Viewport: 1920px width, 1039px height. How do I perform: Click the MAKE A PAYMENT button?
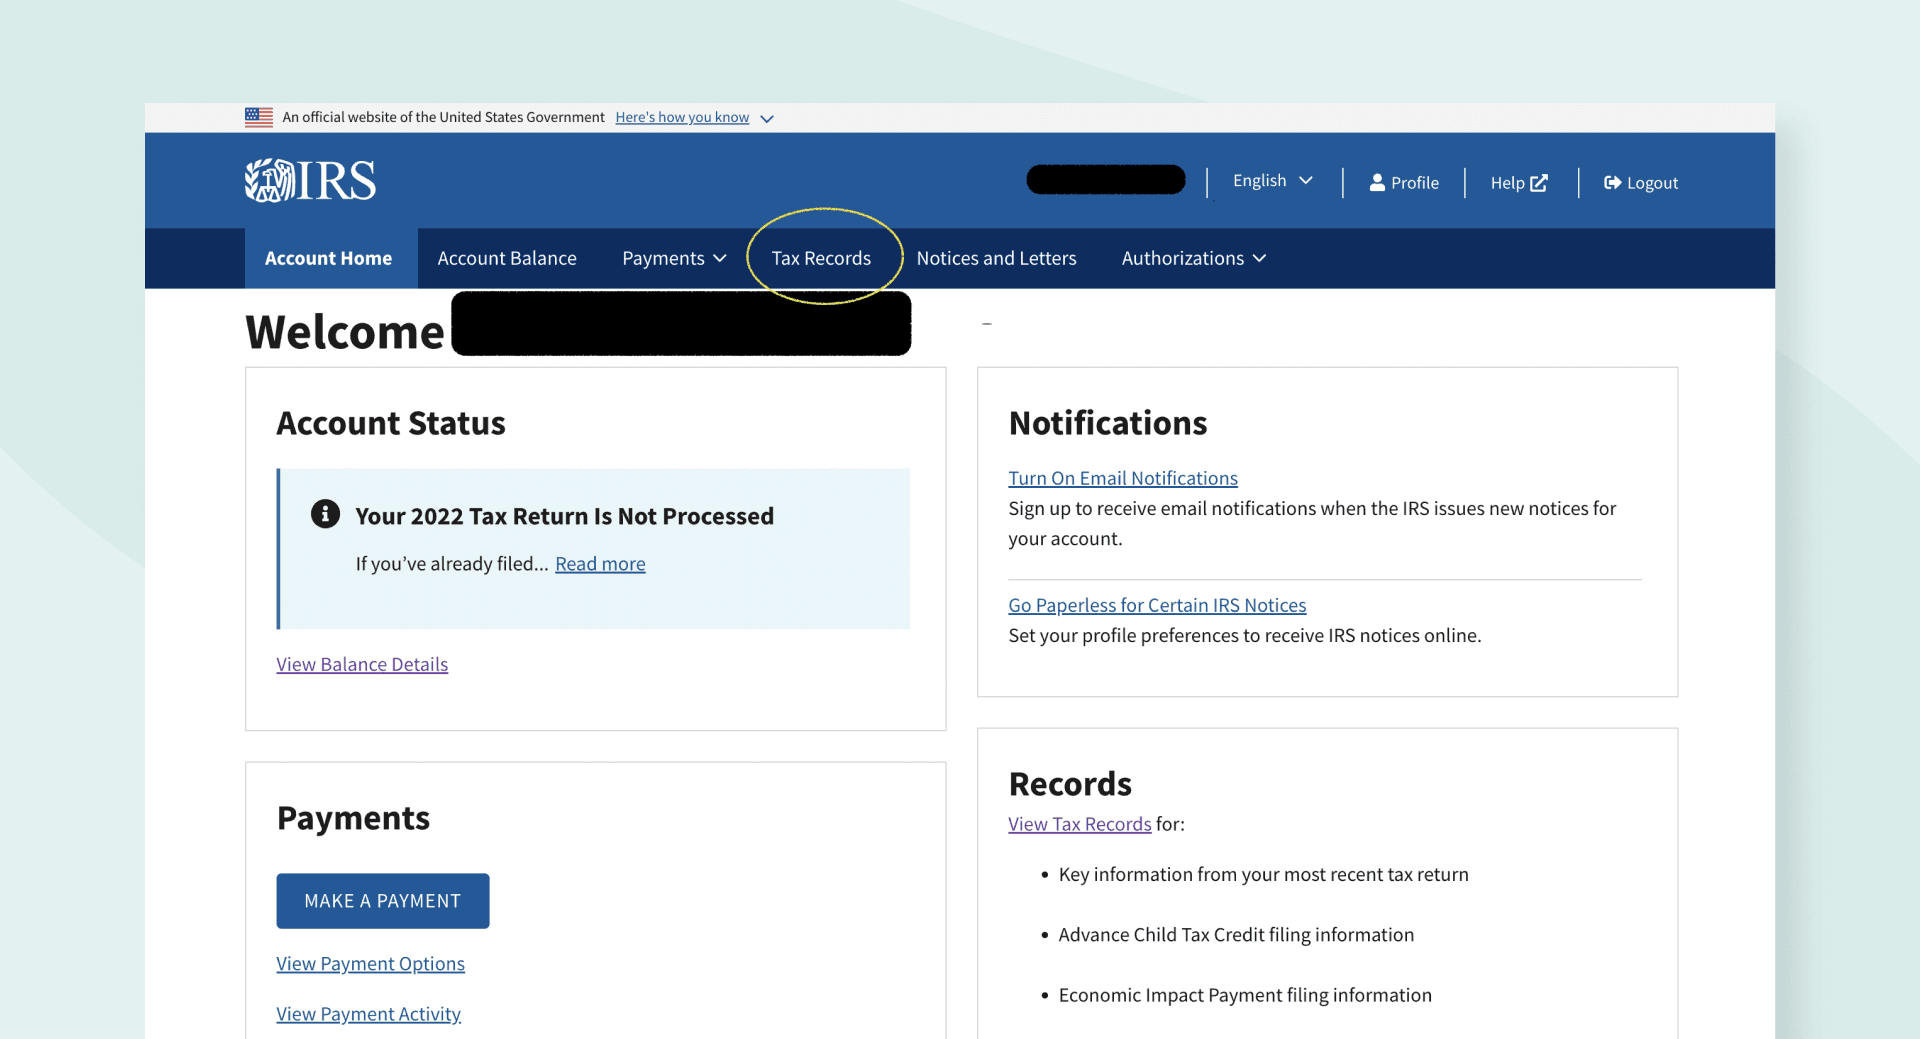382,900
